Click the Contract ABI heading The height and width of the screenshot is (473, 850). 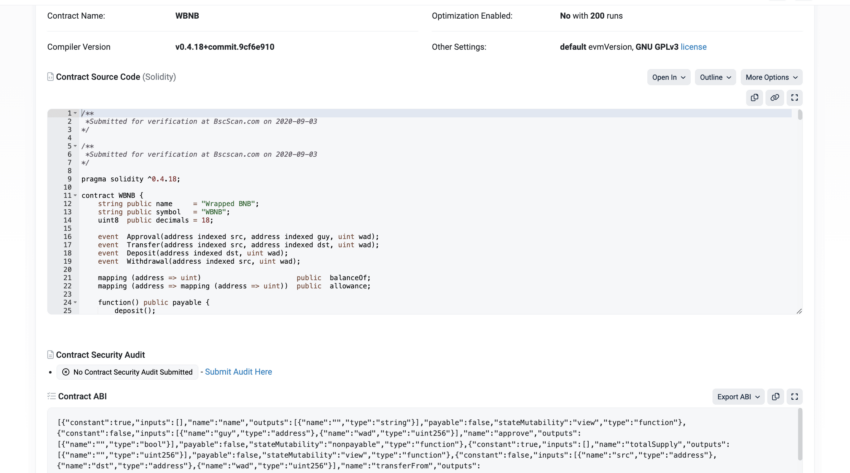tap(82, 397)
